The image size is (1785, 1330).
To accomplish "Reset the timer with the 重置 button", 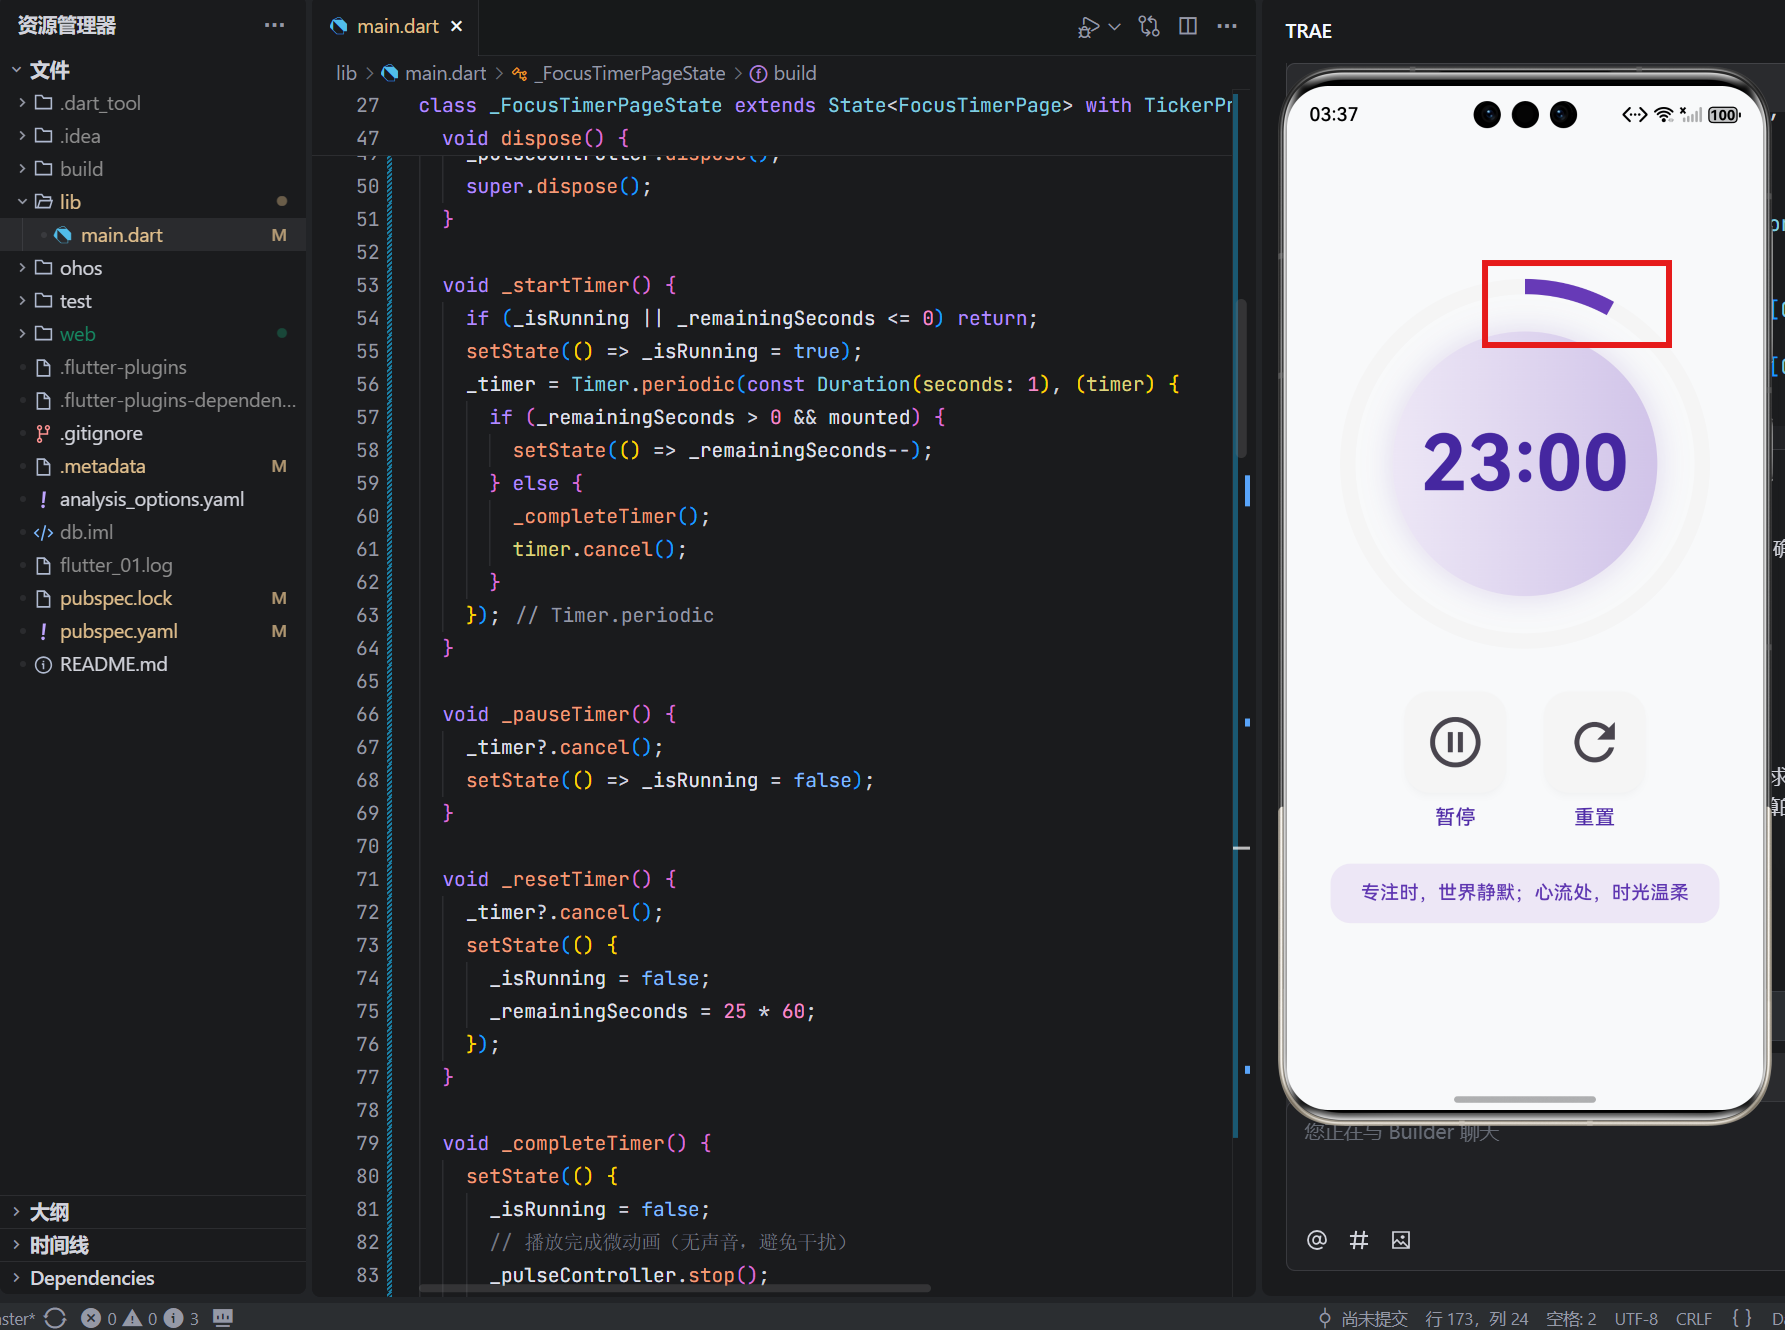I will tap(1594, 743).
